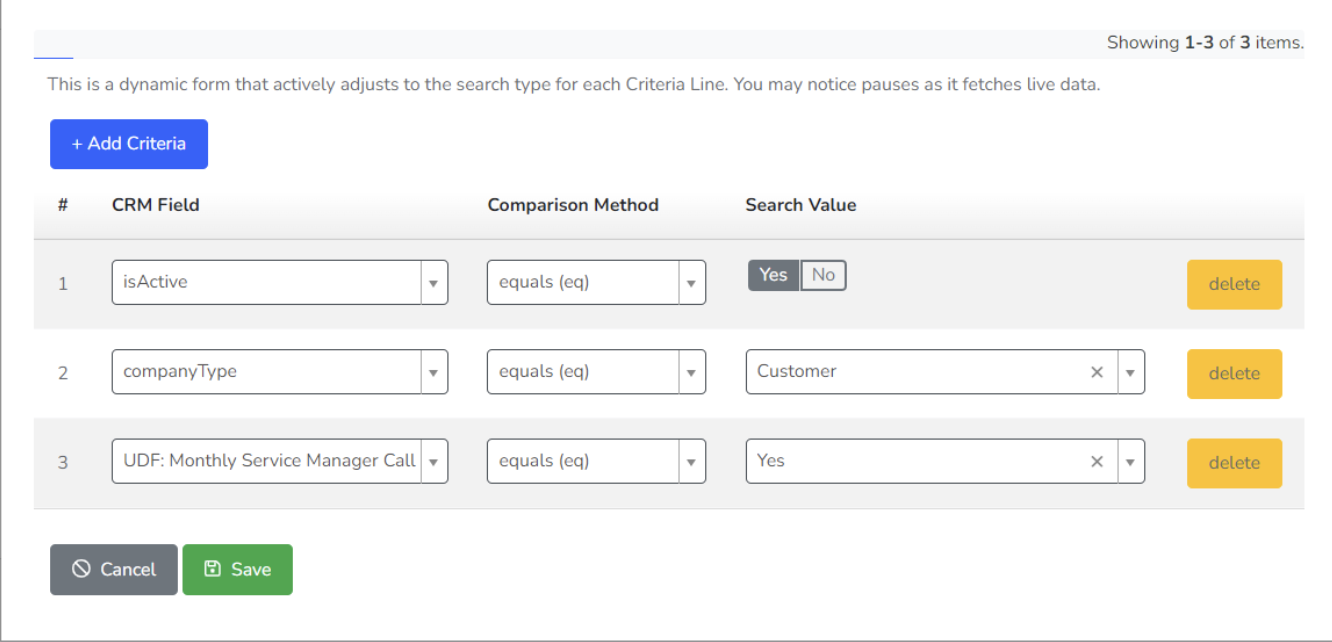
Task: Open comparison method dropdown for row 1
Action: coord(691,283)
